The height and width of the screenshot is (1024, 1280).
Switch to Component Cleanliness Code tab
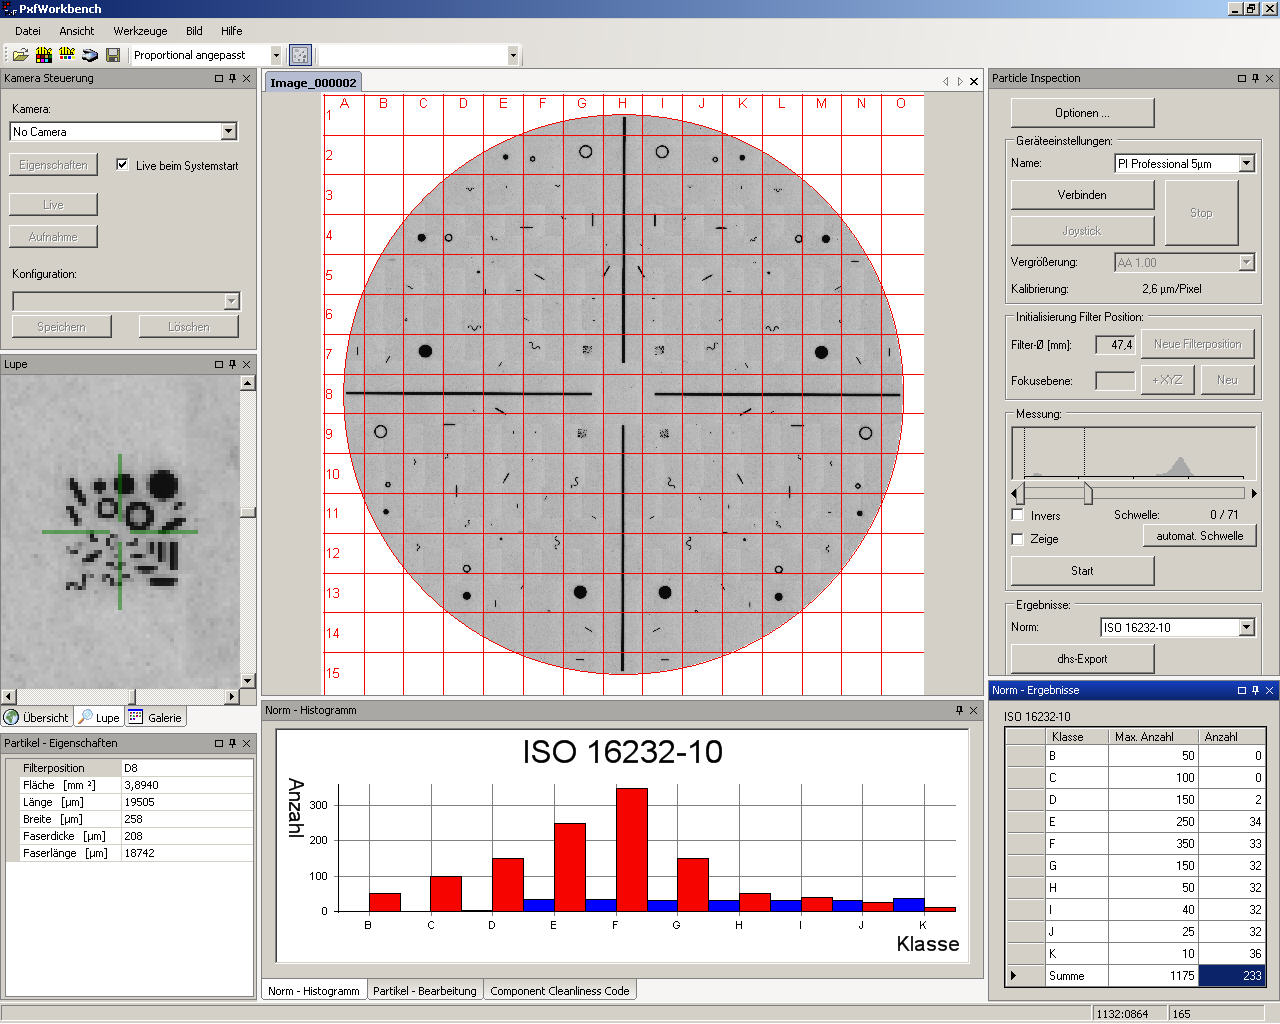(x=559, y=991)
